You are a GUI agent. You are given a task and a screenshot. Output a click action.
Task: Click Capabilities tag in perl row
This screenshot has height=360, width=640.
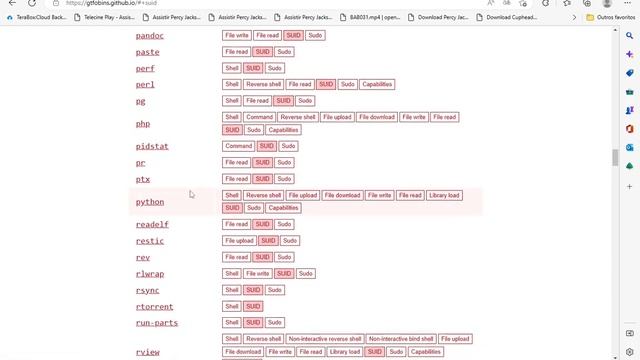pyautogui.click(x=377, y=84)
